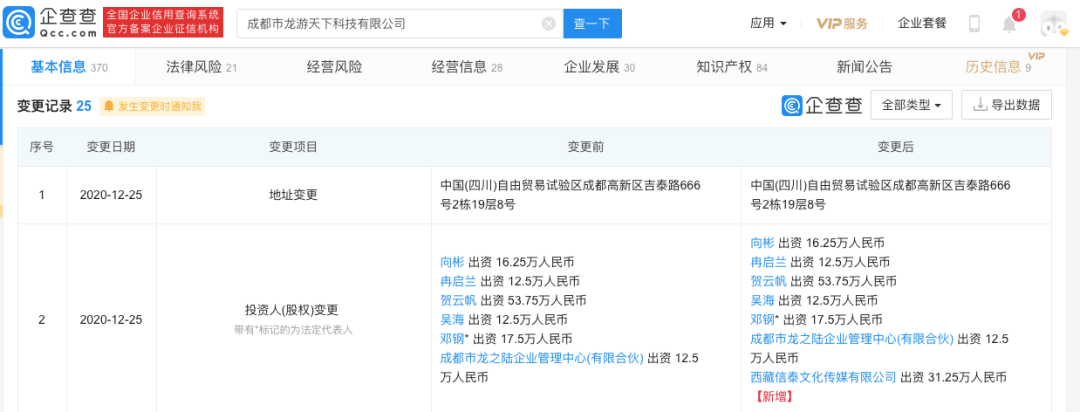The width and height of the screenshot is (1080, 412).
Task: Click the 地址变更 cell
Action: [x=293, y=195]
